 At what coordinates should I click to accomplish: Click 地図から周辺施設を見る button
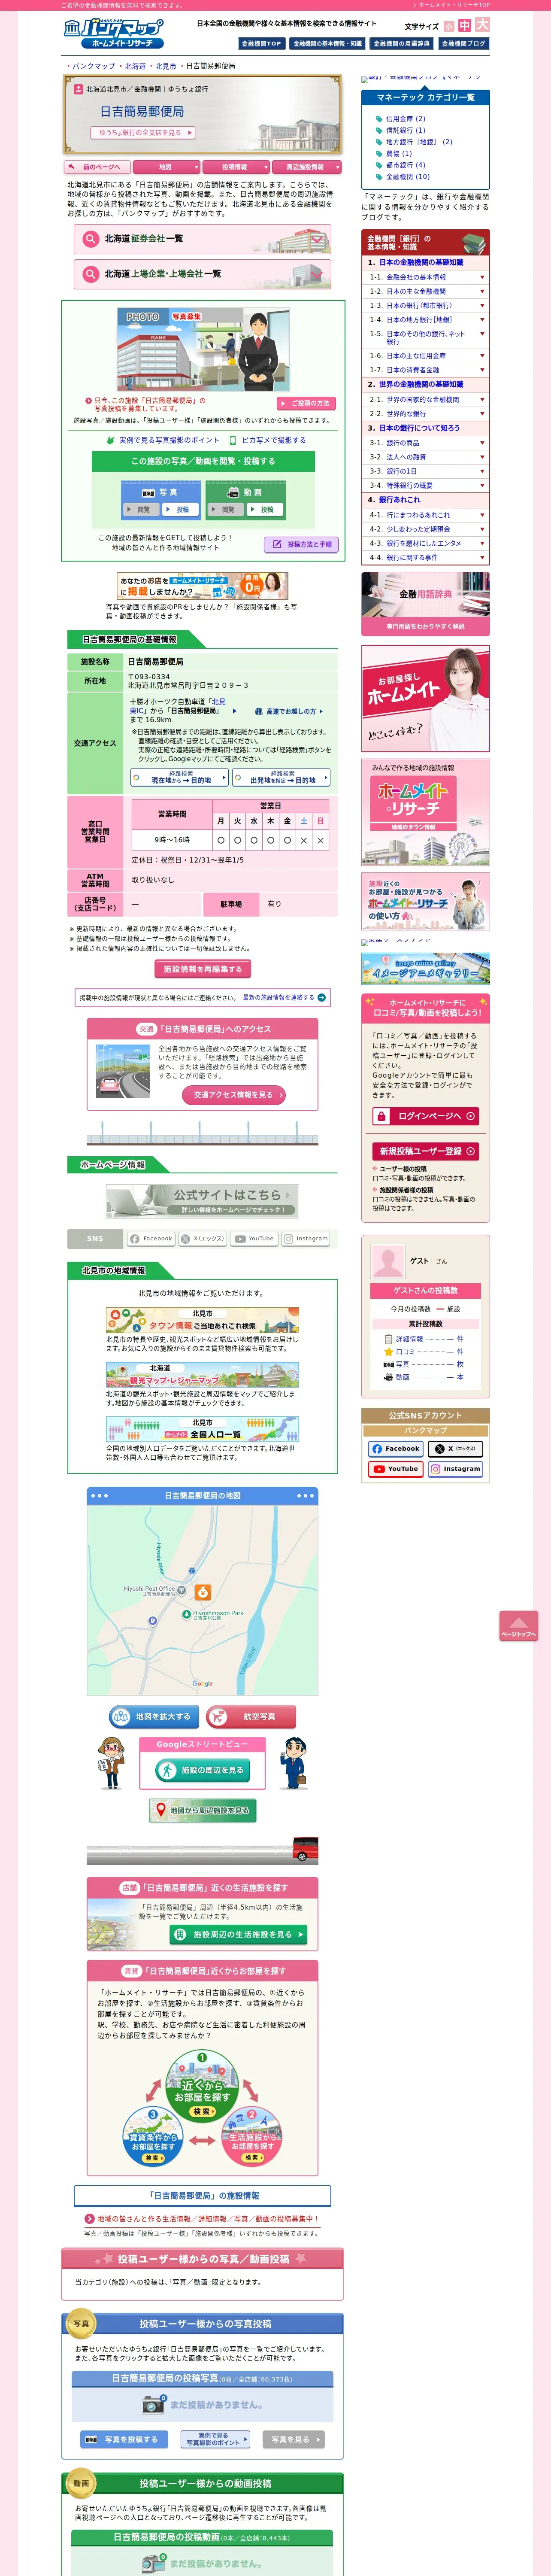pyautogui.click(x=202, y=1810)
